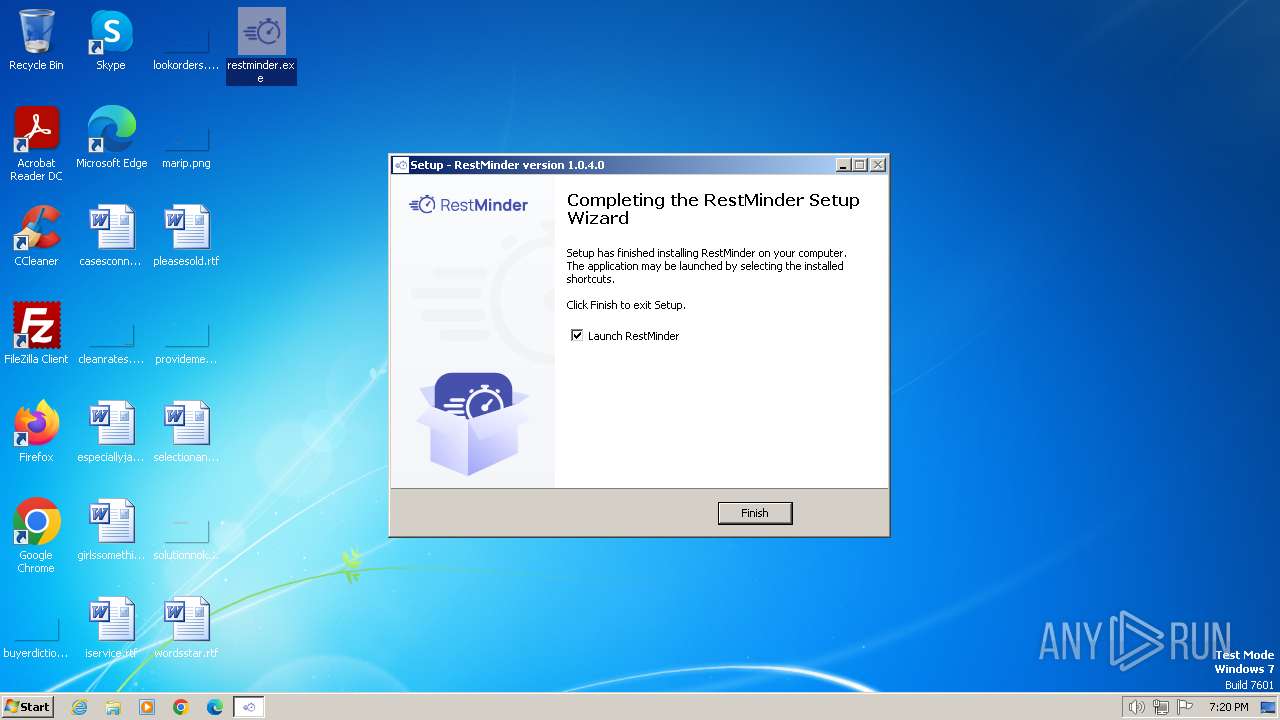Select the CCleaner desktop shortcut

(x=36, y=236)
